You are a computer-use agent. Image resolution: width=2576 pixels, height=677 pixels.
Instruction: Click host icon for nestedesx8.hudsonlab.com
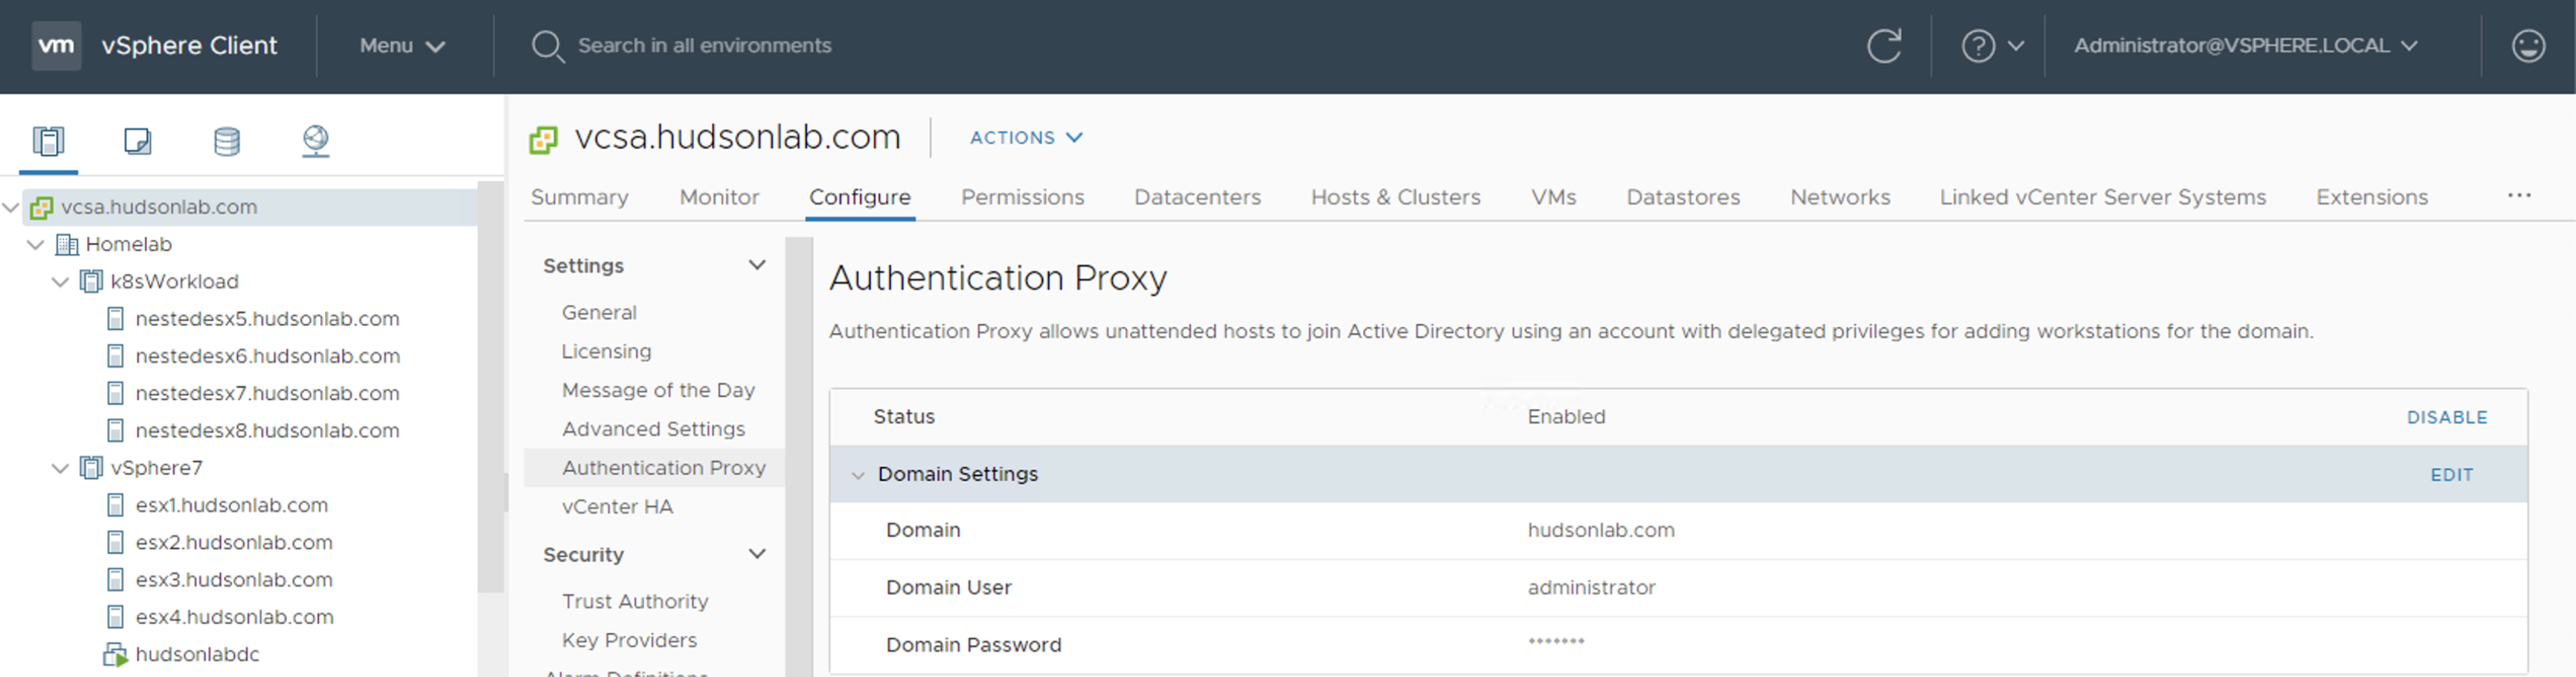pyautogui.click(x=116, y=430)
